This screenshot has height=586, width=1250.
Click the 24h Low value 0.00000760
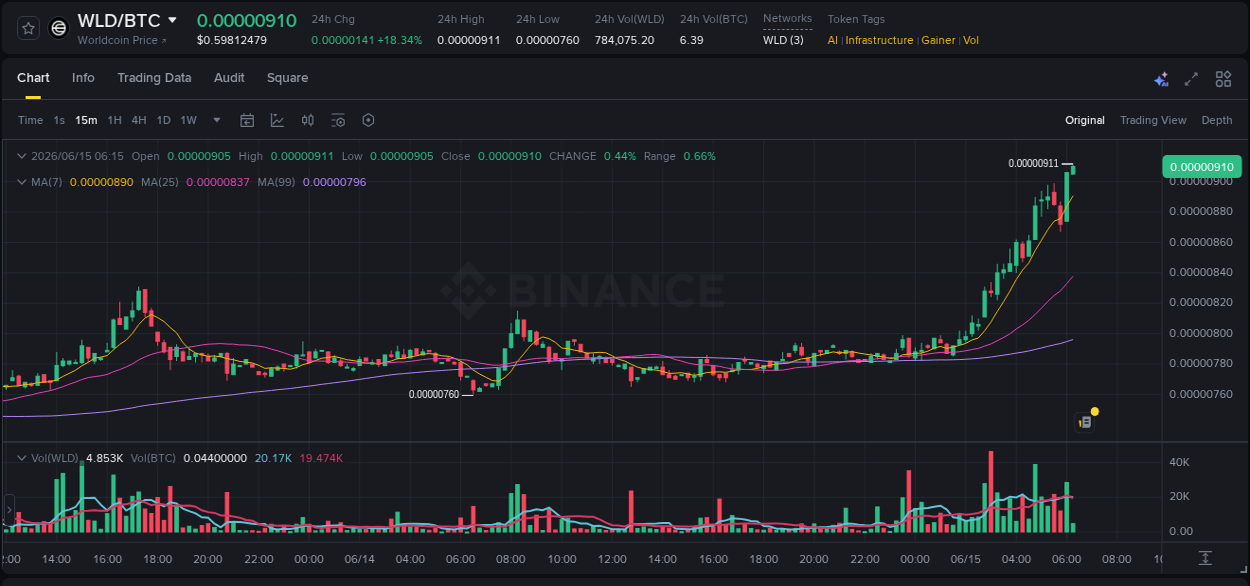[x=548, y=40]
